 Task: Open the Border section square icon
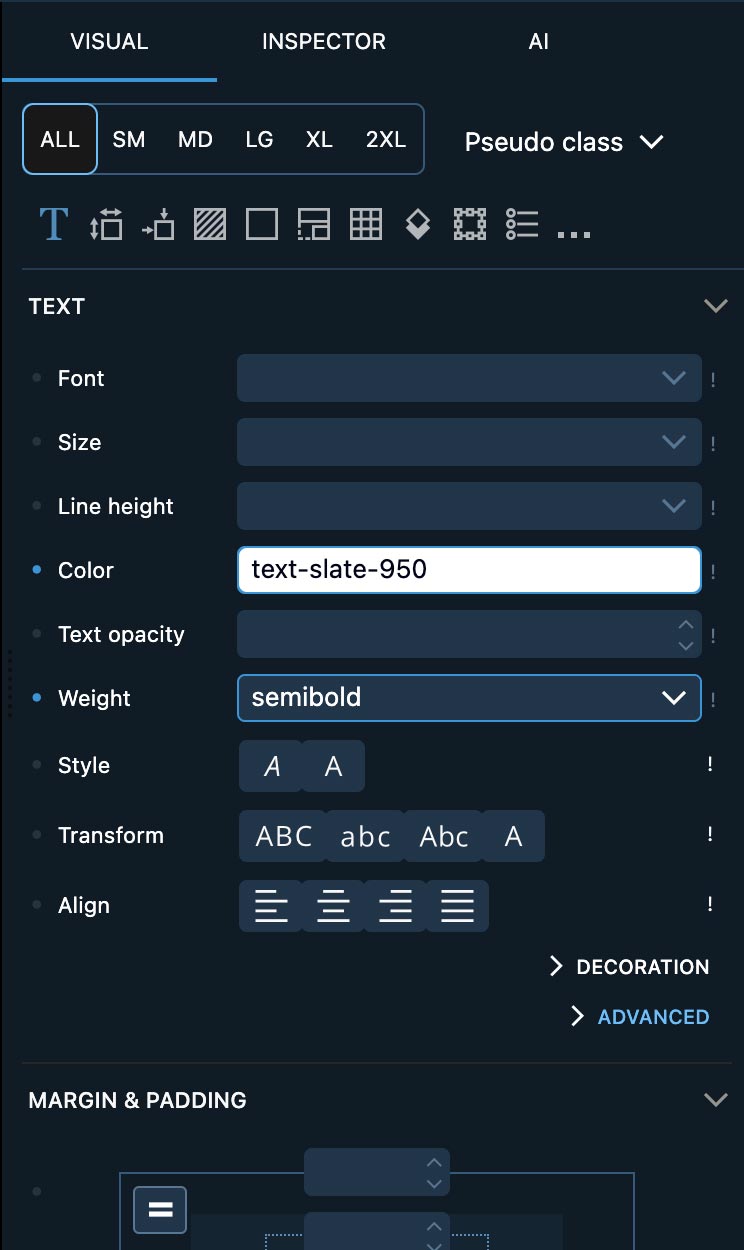[262, 224]
